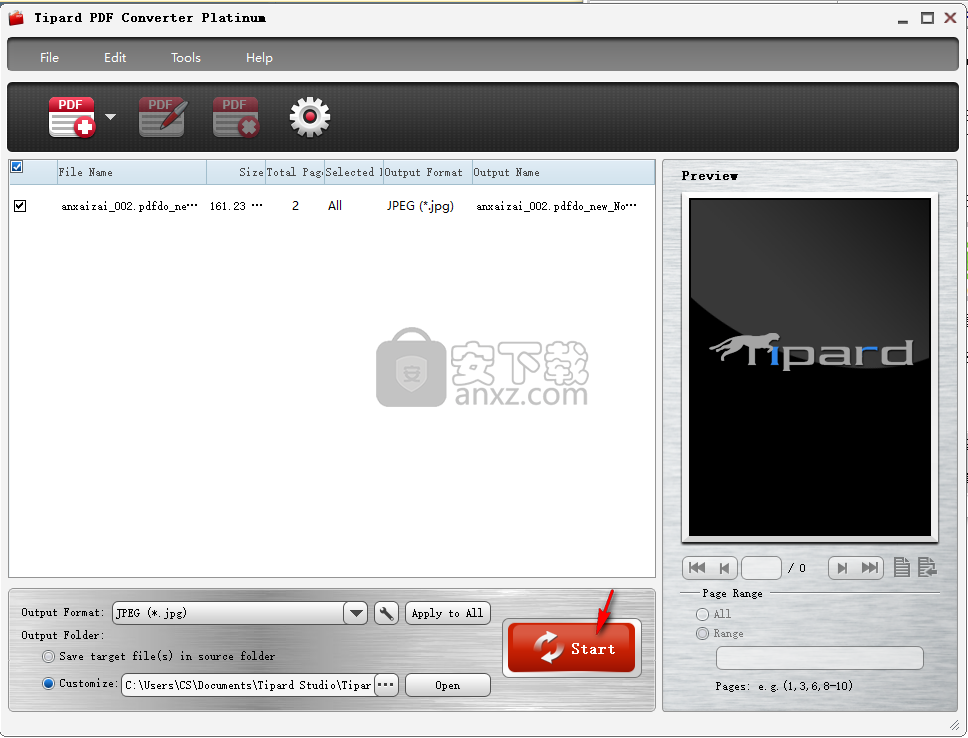
Task: Close the Tipard PDF Converter window
Action: coord(951,18)
